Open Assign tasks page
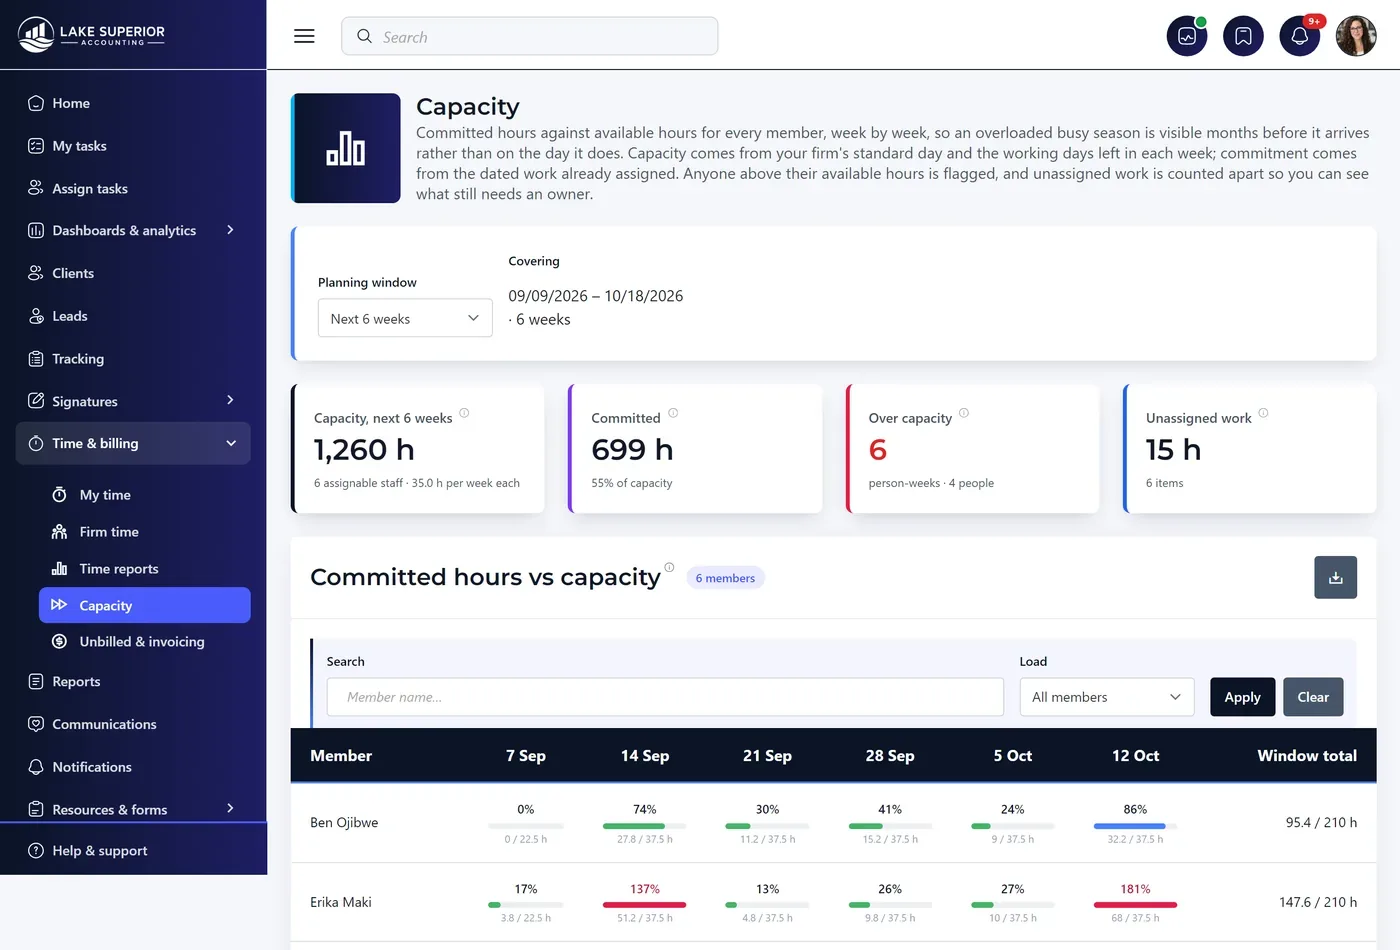 click(x=133, y=188)
